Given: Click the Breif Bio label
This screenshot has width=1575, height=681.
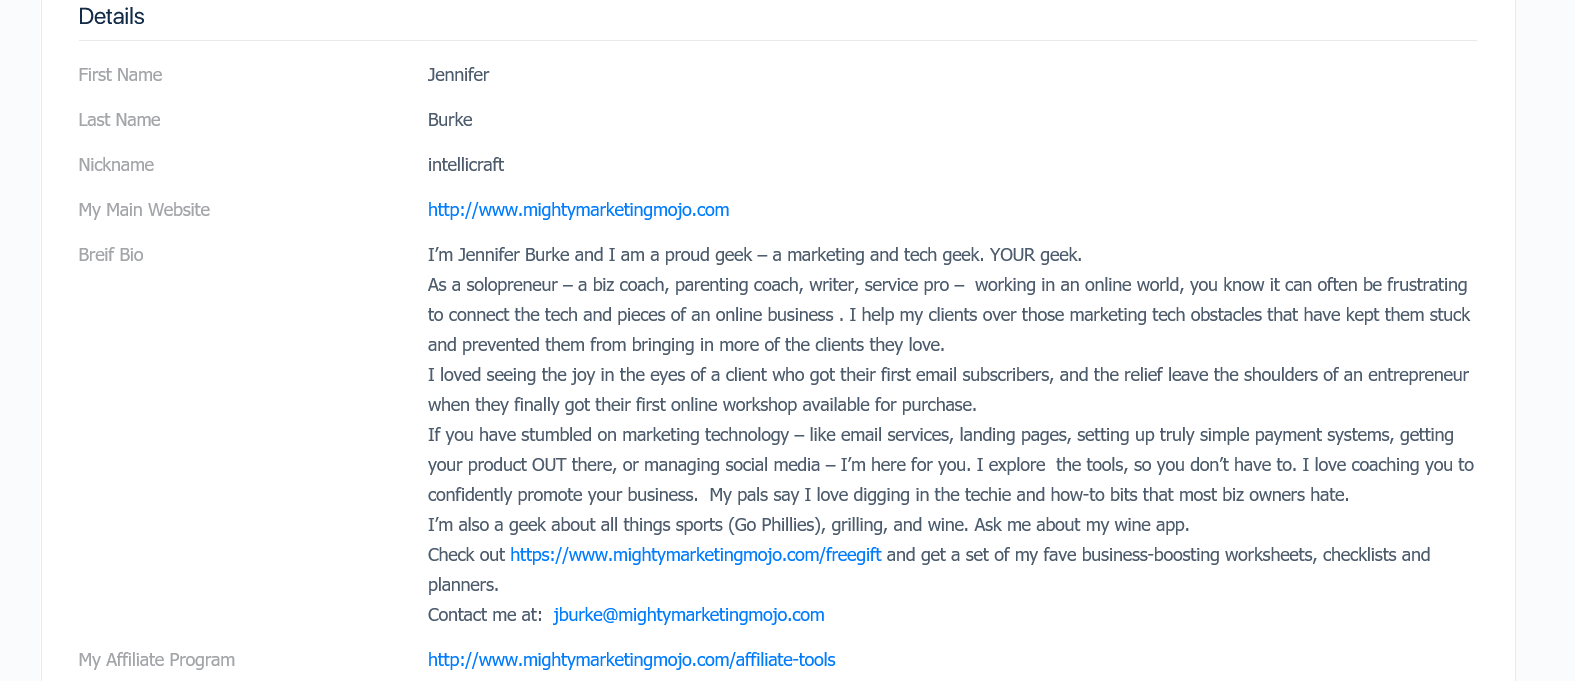Looking at the screenshot, I should coord(111,255).
